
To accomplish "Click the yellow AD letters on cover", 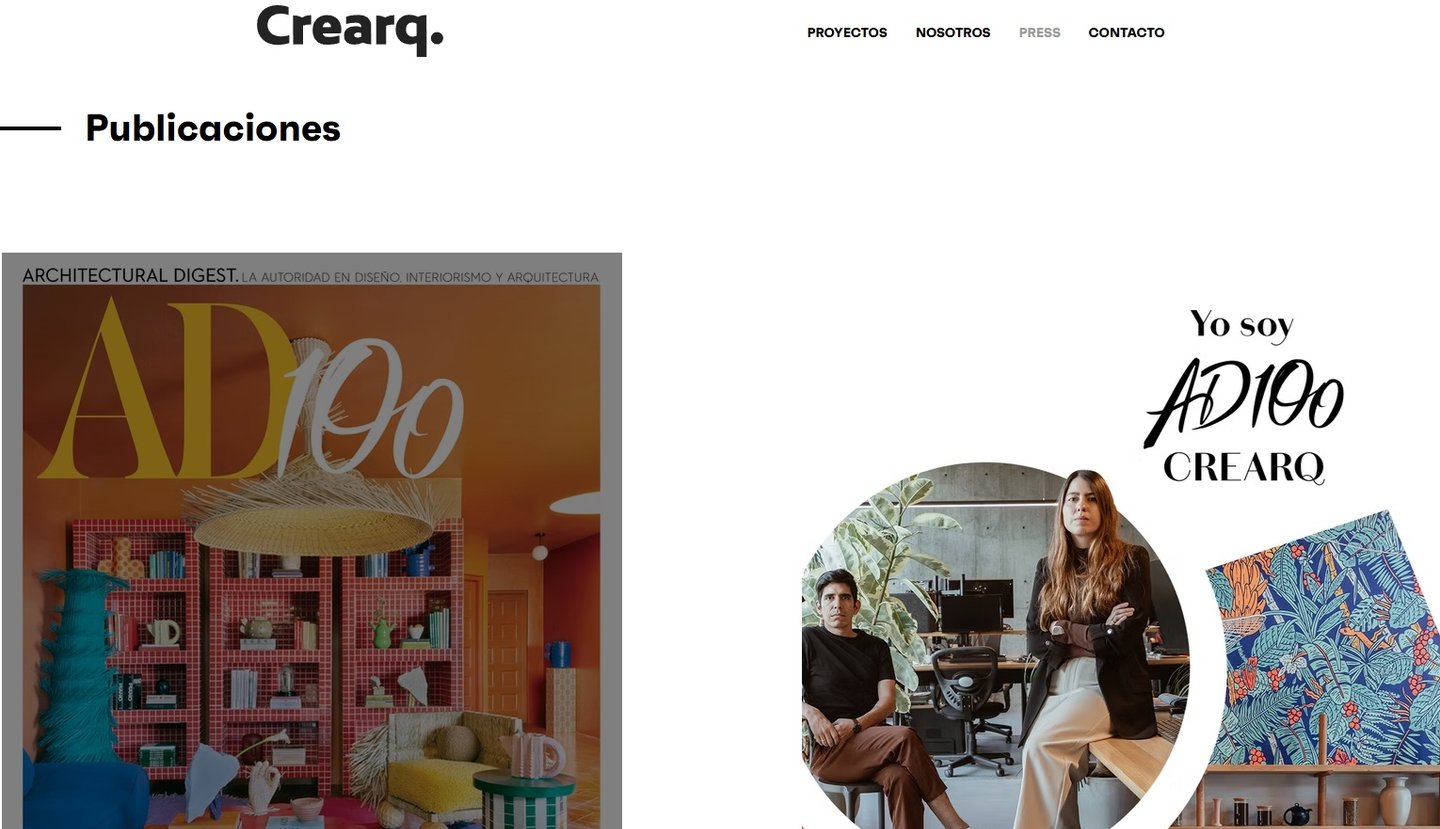I will pyautogui.click(x=165, y=390).
